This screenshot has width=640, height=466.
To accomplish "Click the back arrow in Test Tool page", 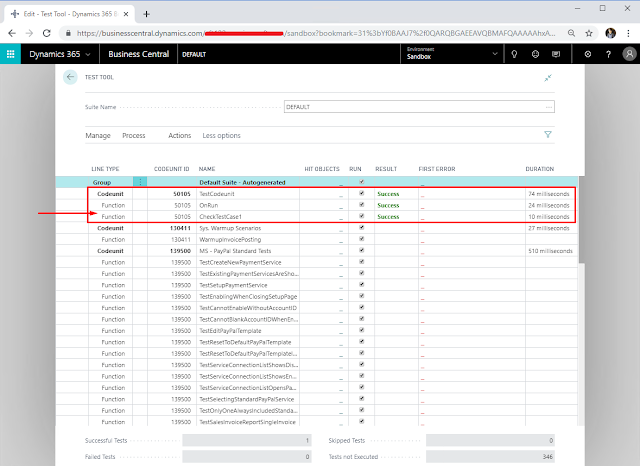I will (x=70, y=77).
